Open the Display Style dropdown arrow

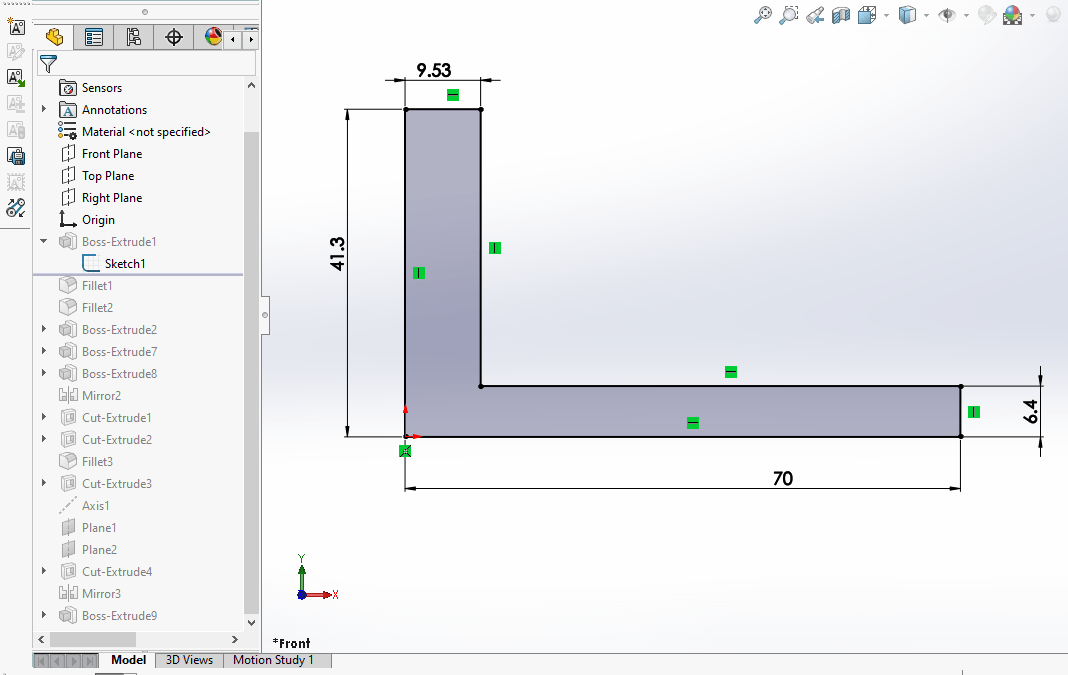click(926, 15)
